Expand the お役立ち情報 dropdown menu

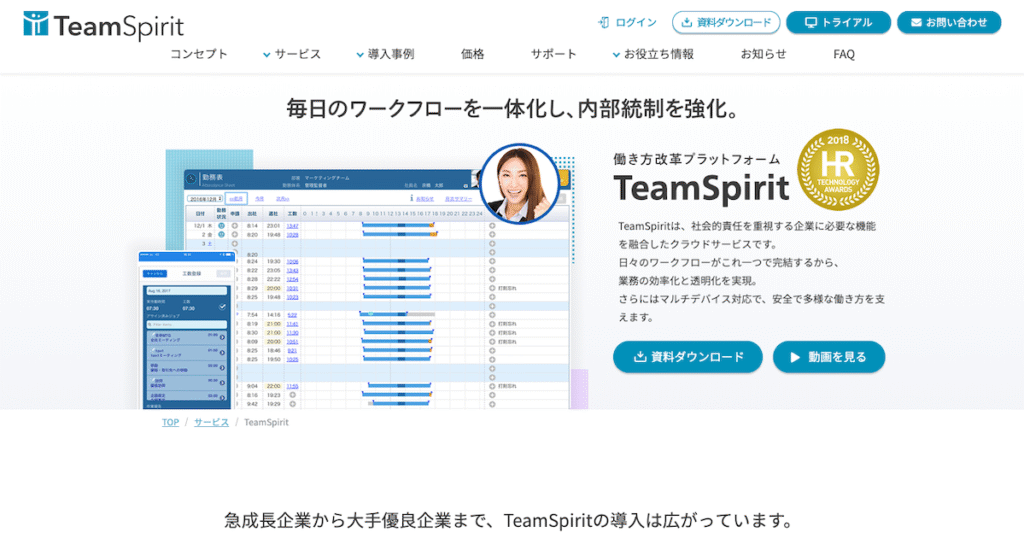[652, 54]
